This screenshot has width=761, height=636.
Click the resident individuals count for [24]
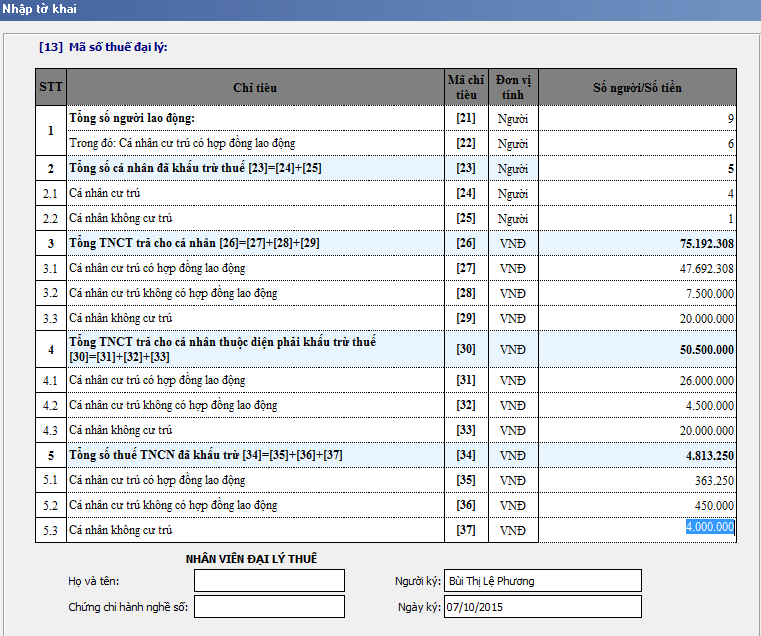[637, 193]
